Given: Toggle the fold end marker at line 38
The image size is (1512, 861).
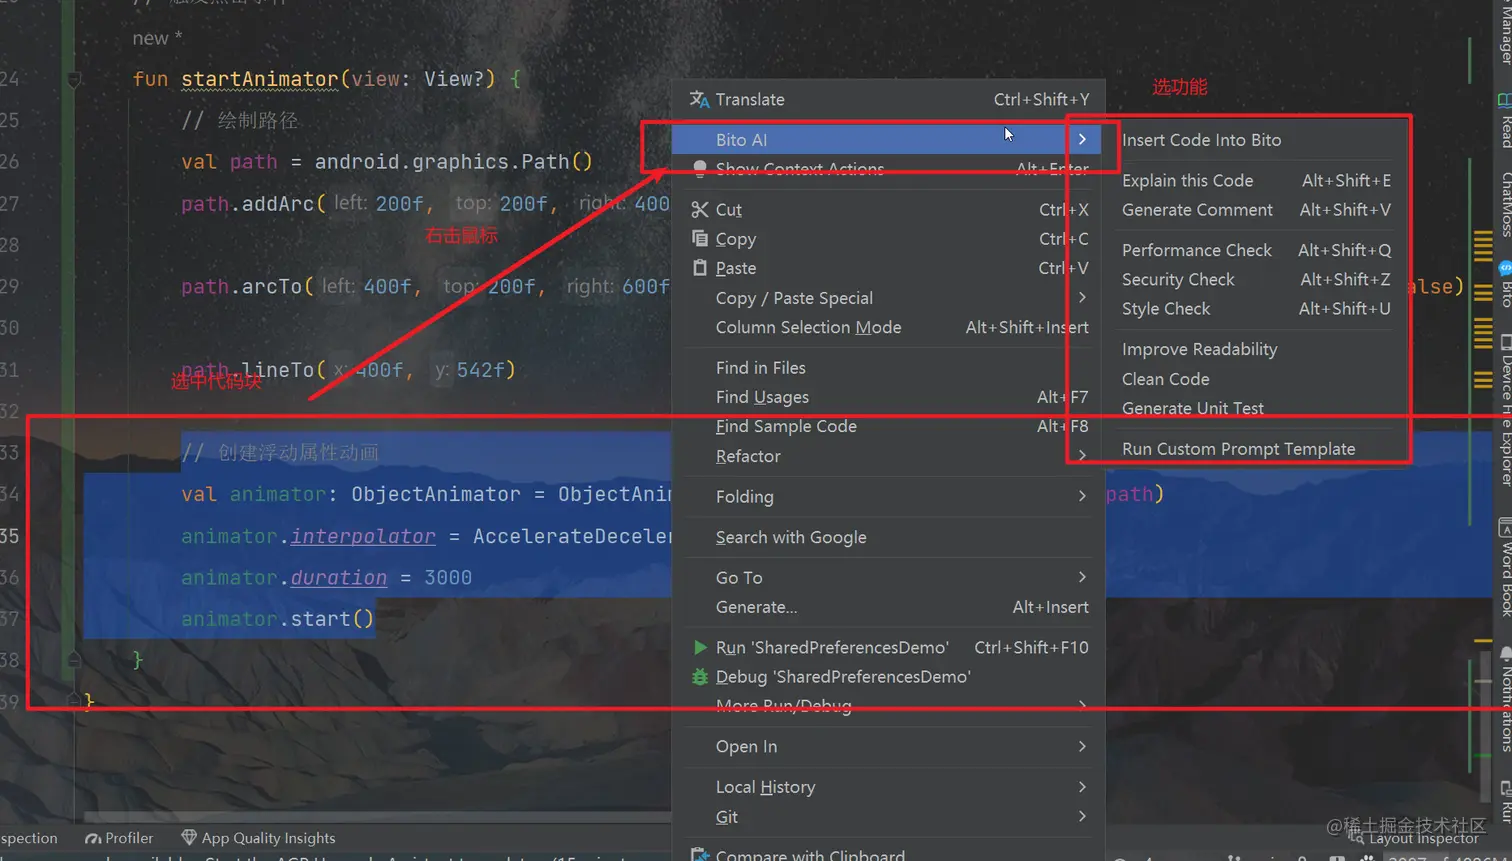Looking at the screenshot, I should [x=74, y=660].
